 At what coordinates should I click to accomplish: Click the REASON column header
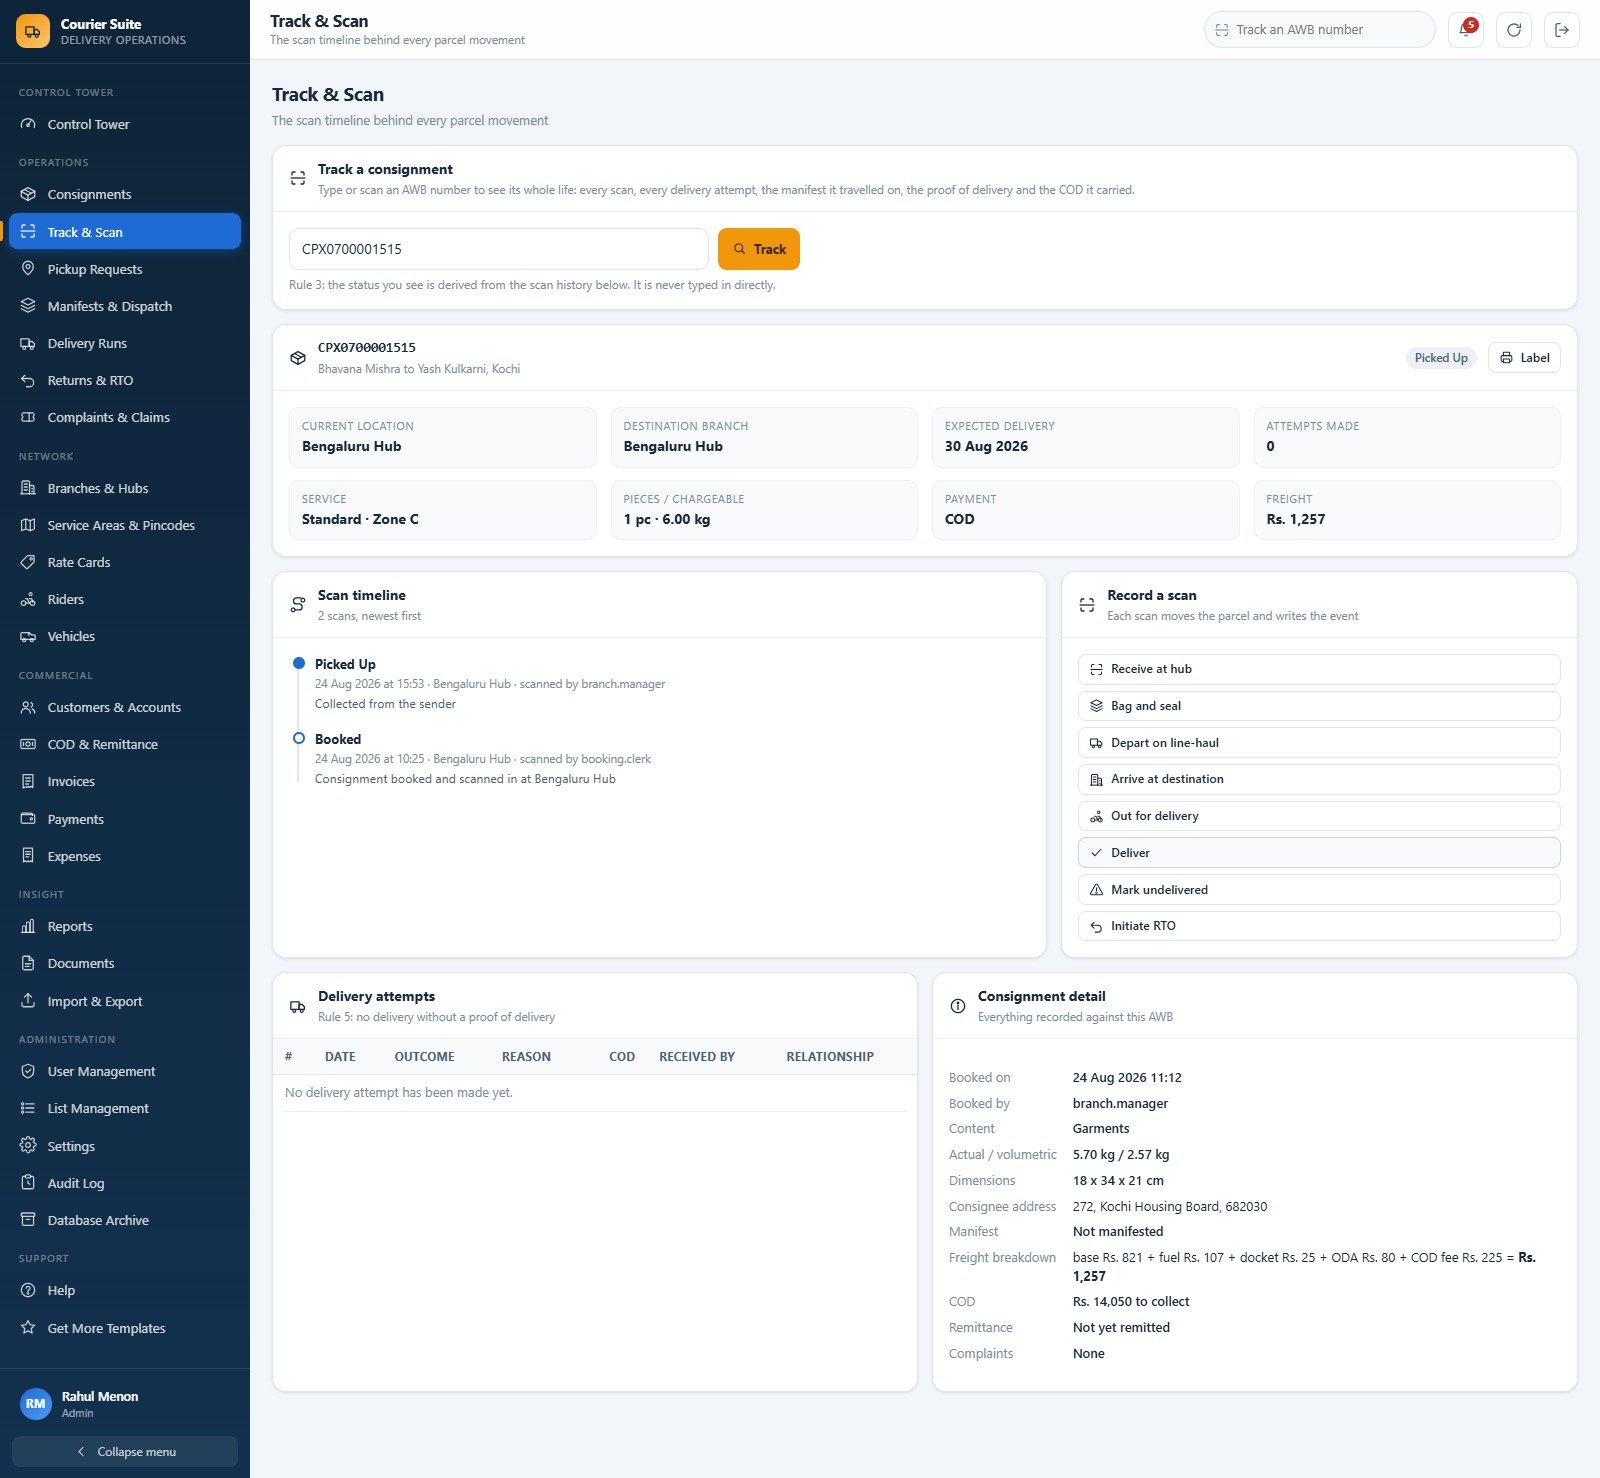point(526,1057)
